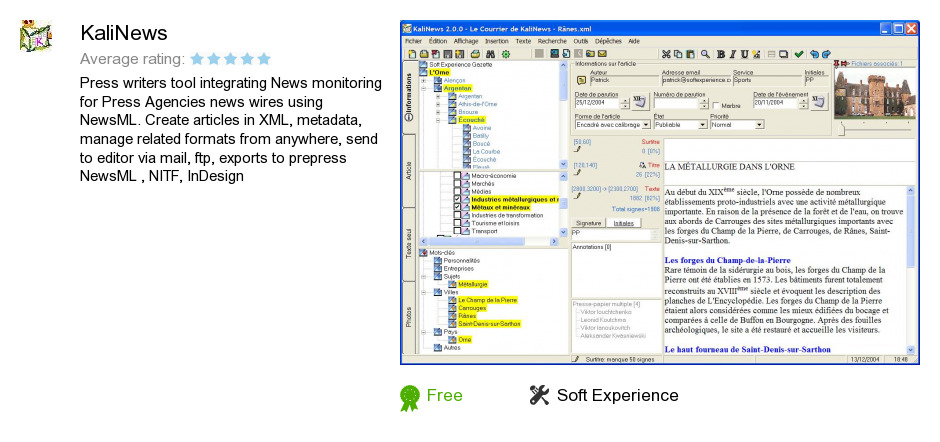The height and width of the screenshot is (442, 940).
Task: Click the paste clipboard icon
Action: [690, 54]
